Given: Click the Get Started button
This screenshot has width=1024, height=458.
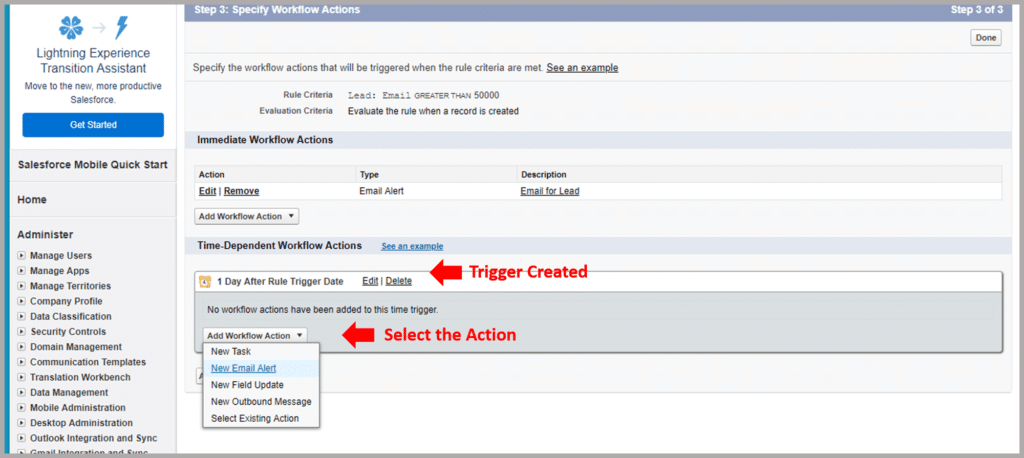Looking at the screenshot, I should pyautogui.click(x=93, y=125).
